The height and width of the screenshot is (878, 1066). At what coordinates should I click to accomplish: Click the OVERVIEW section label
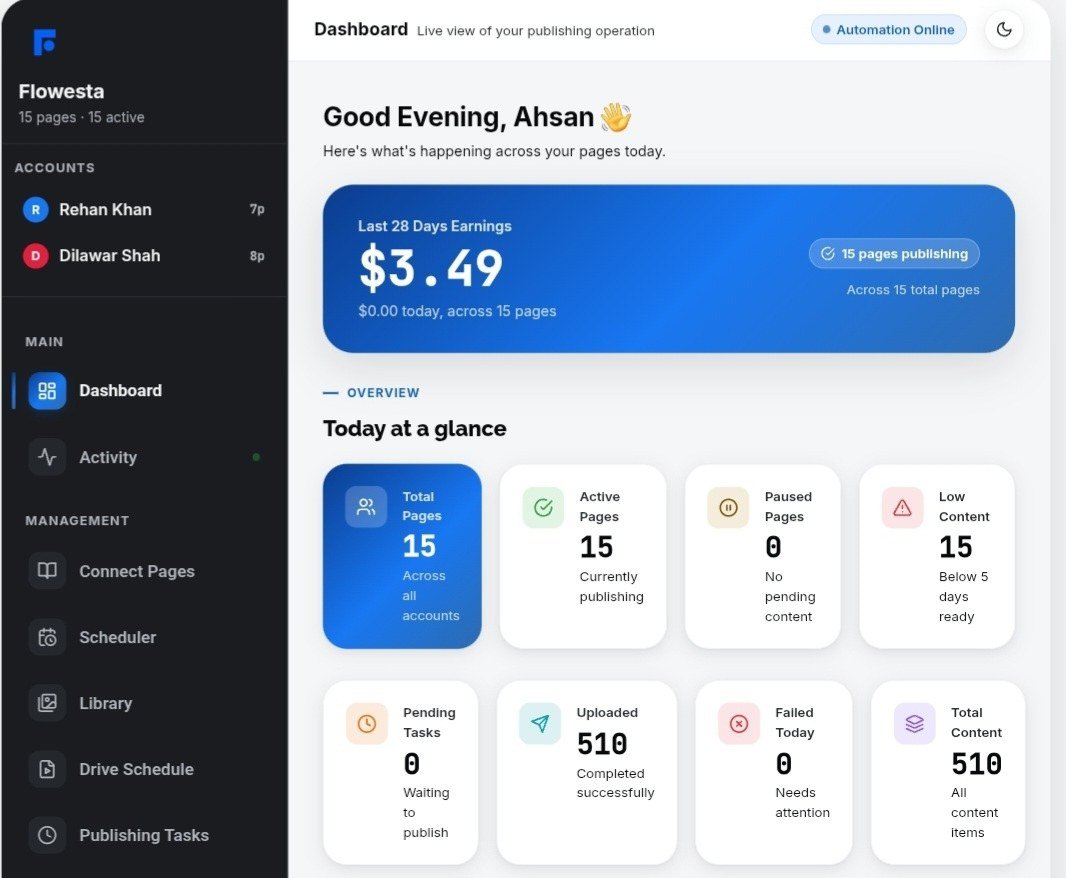point(383,392)
